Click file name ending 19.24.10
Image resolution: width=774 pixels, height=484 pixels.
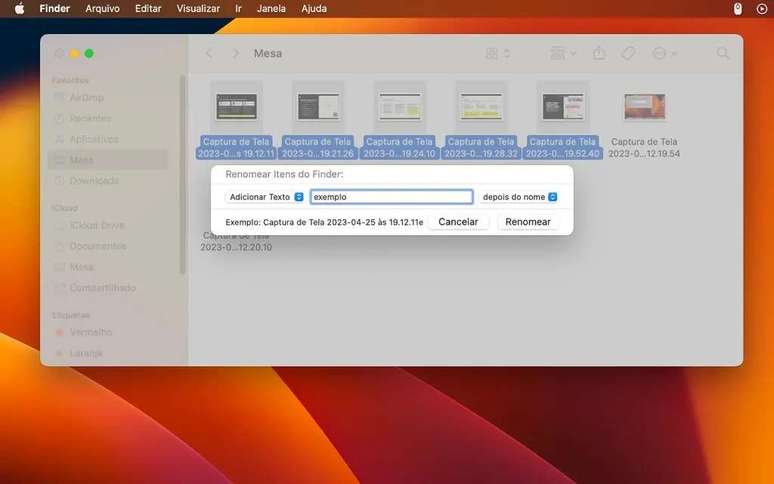399,148
